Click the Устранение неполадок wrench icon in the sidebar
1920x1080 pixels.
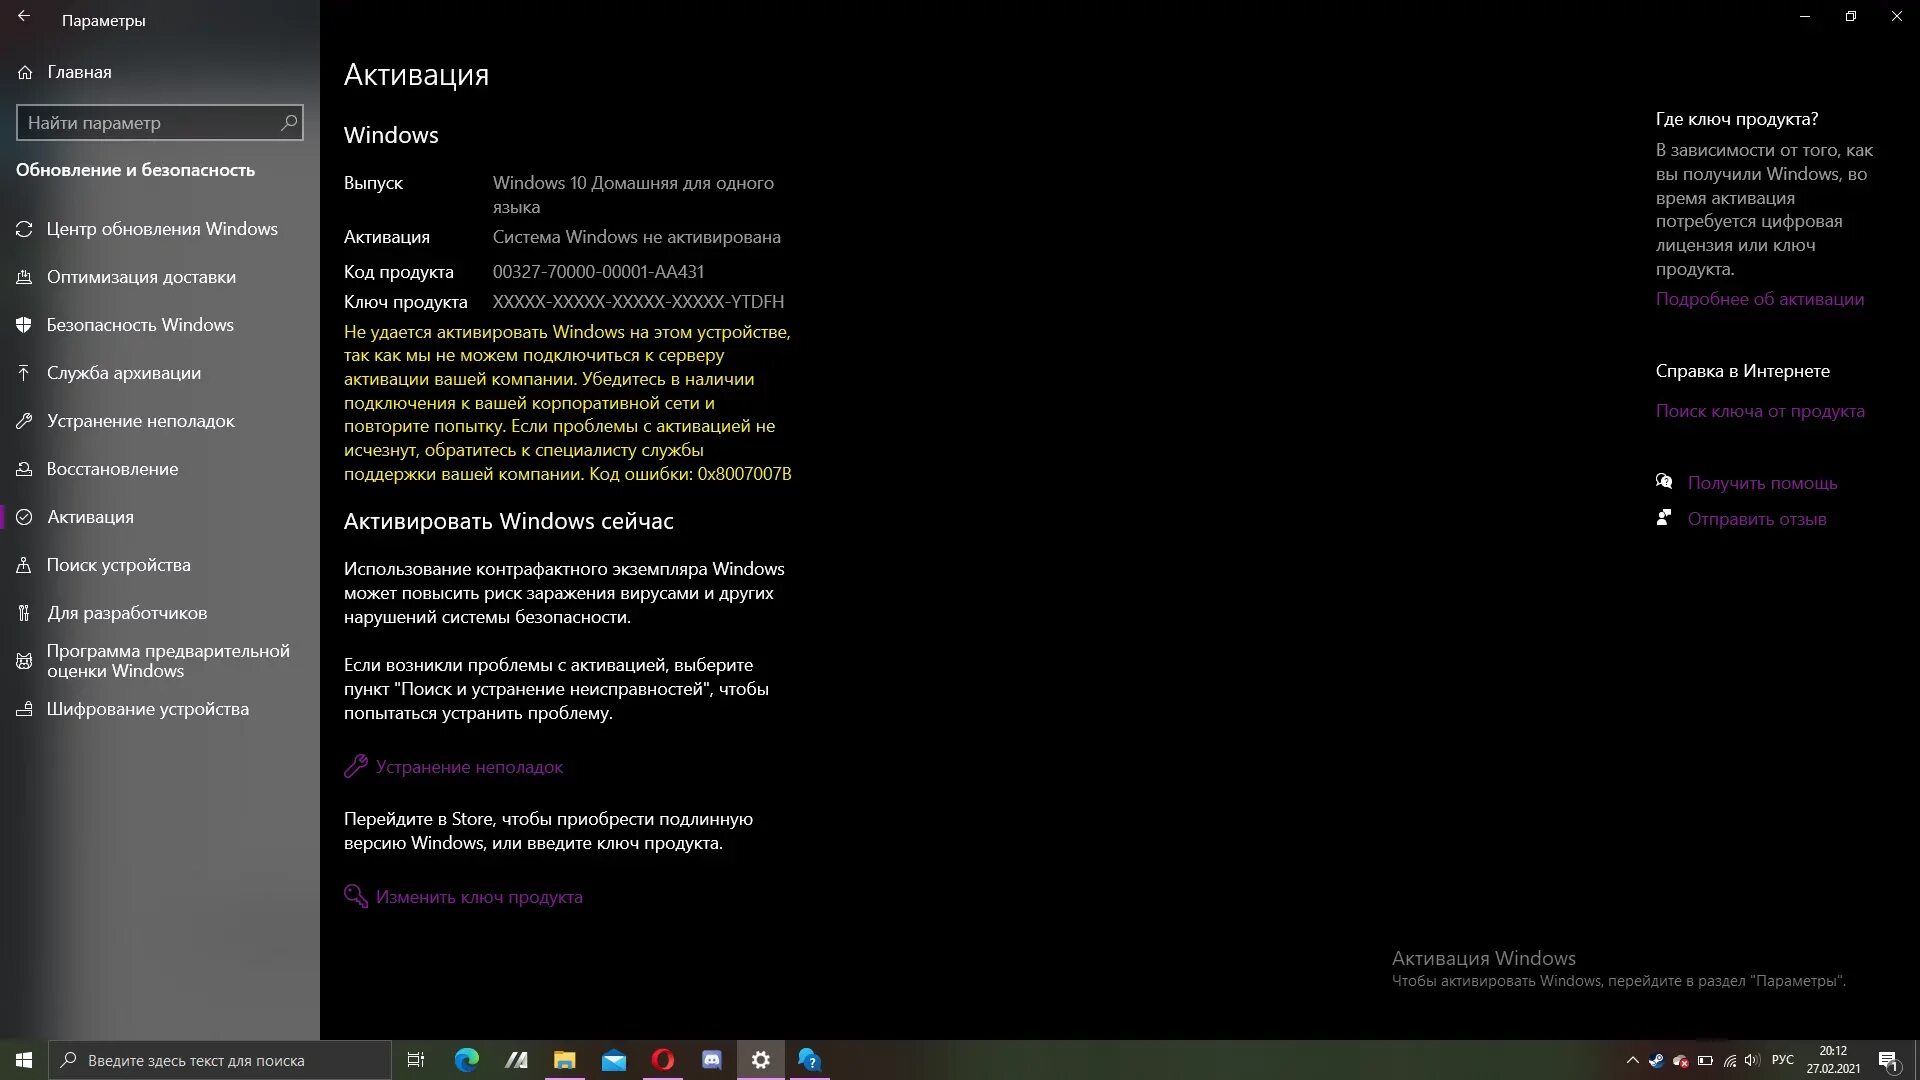coord(25,421)
